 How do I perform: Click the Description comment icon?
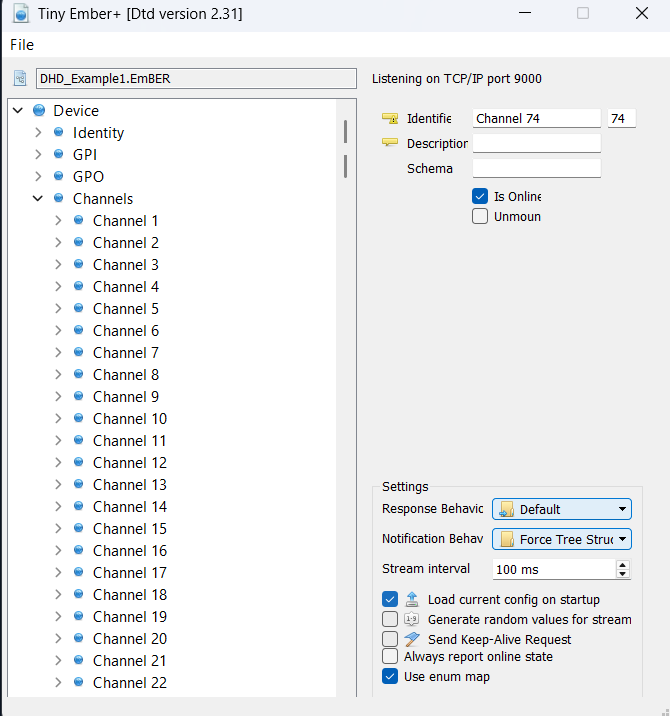click(390, 143)
